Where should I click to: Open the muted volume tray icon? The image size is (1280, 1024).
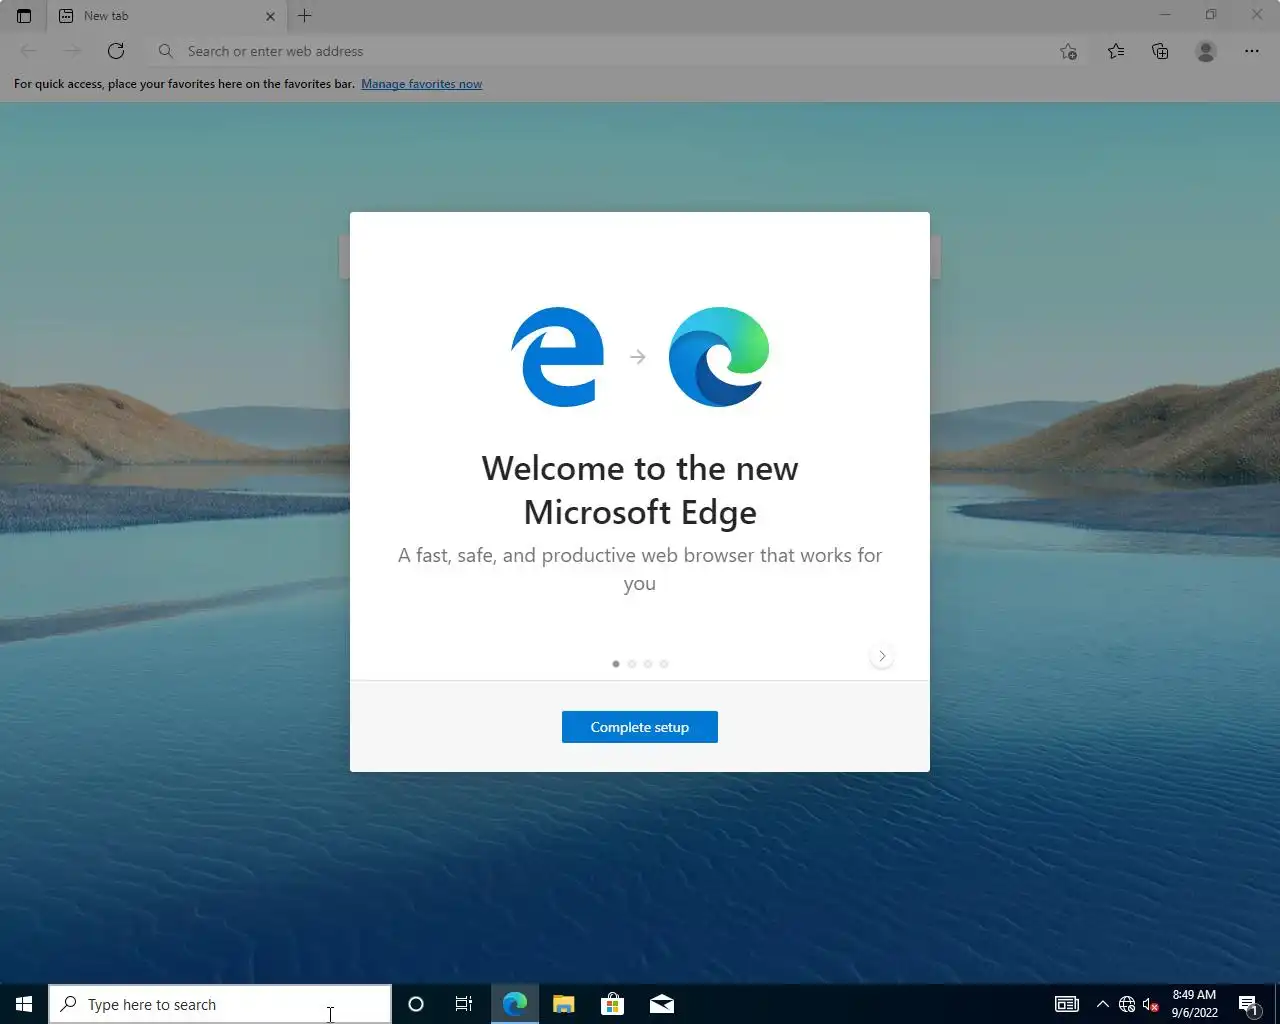click(x=1150, y=1004)
